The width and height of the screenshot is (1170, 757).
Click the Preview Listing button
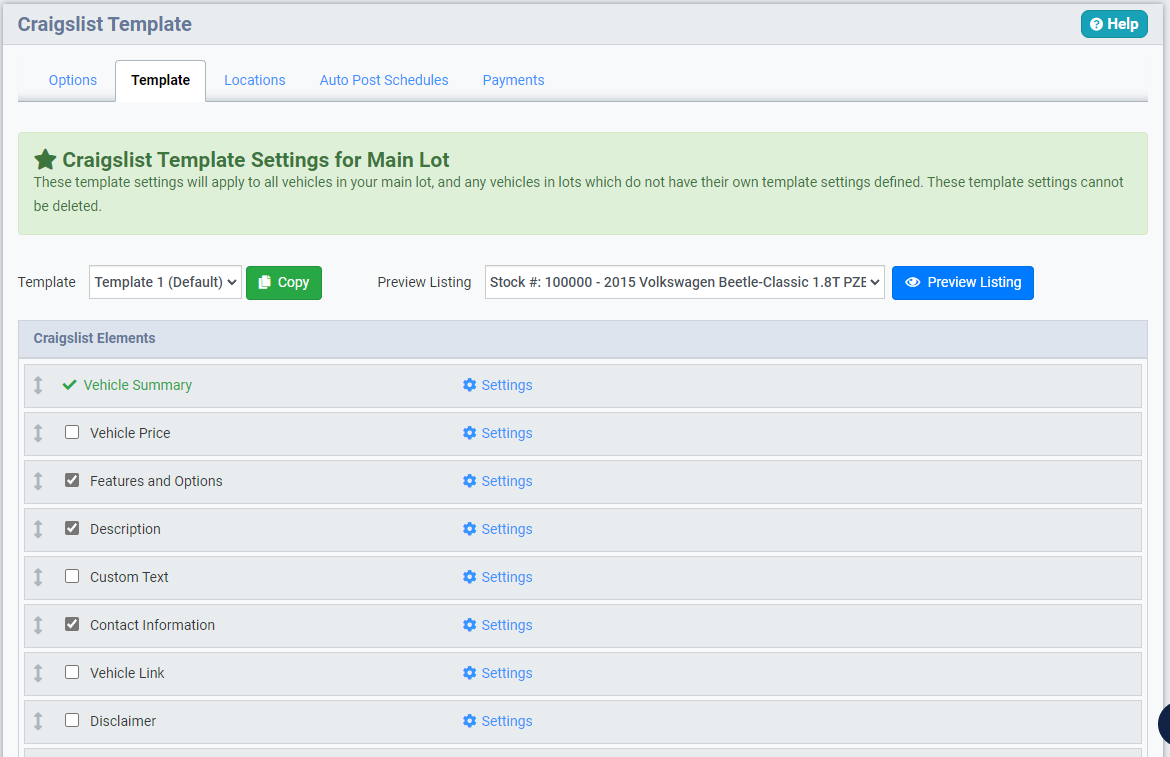click(x=962, y=283)
